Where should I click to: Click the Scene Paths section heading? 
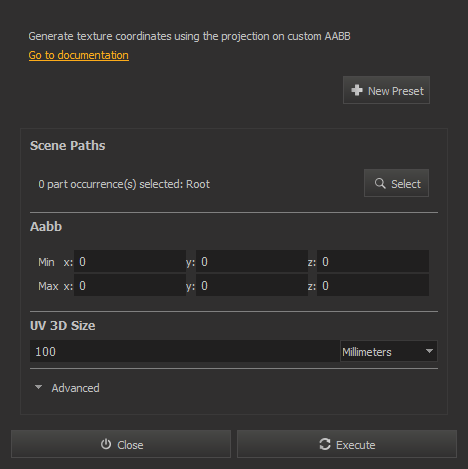pyautogui.click(x=68, y=146)
